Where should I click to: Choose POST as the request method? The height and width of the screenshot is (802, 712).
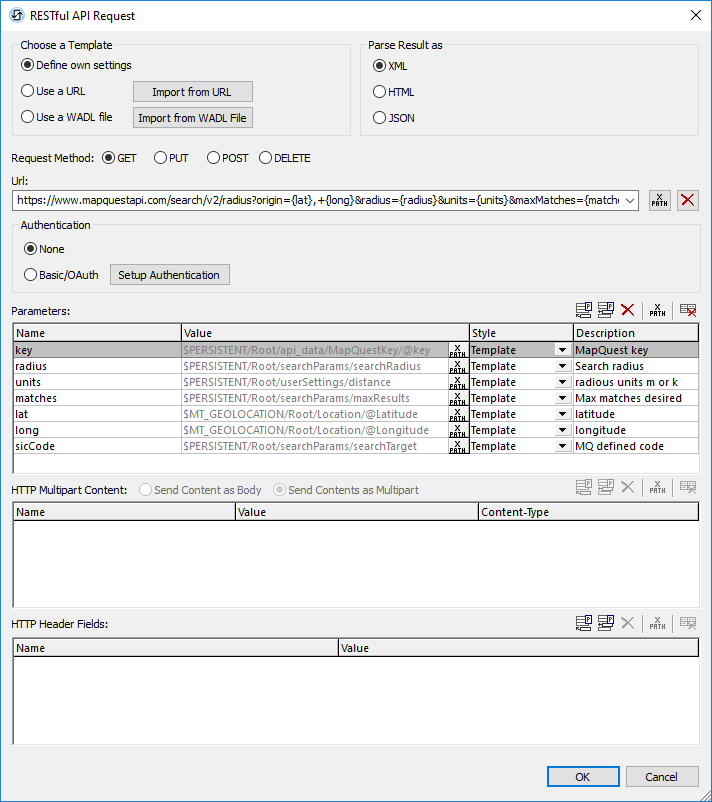coord(213,158)
